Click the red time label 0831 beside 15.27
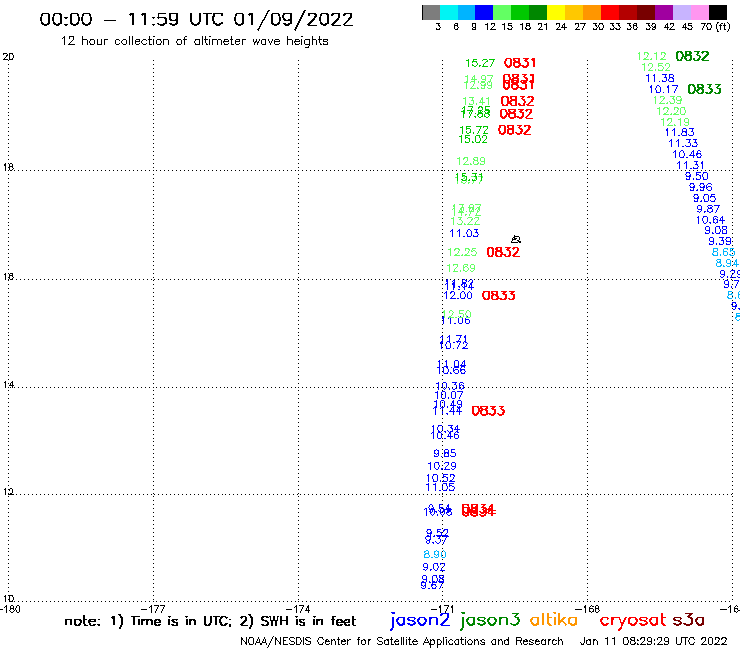The image size is (740, 650). click(x=520, y=63)
